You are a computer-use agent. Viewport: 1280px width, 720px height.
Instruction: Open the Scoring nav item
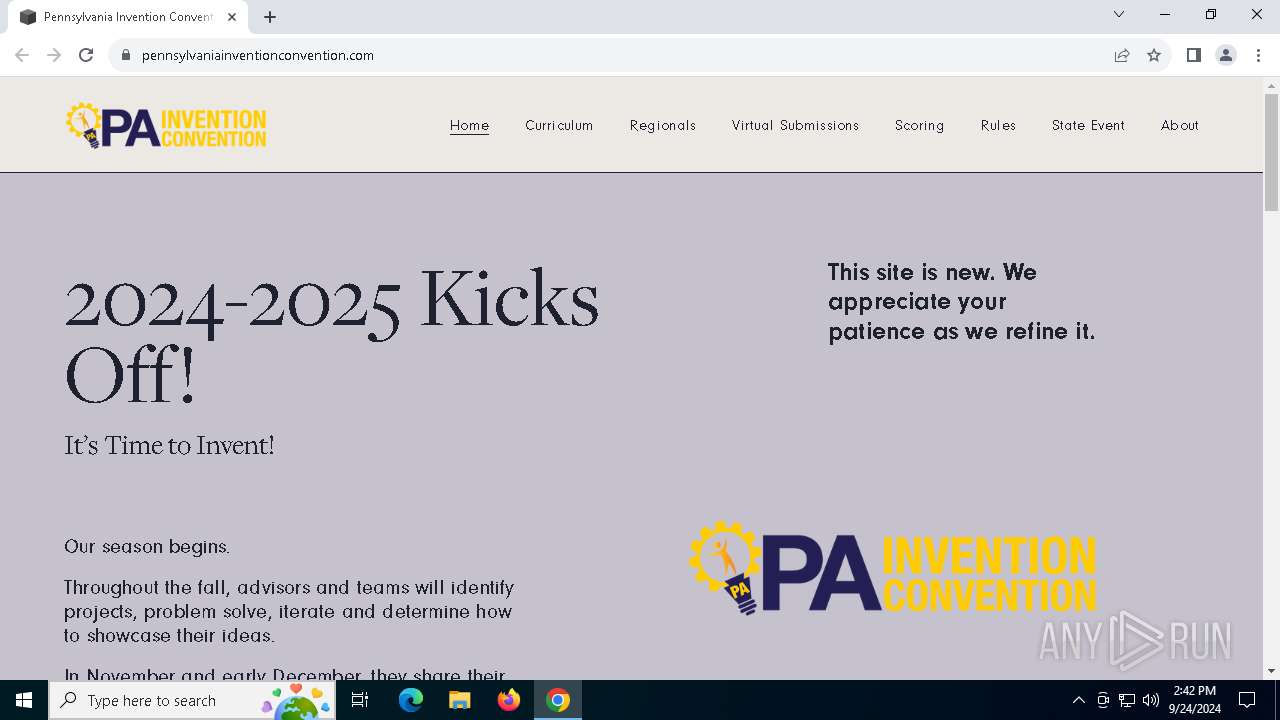(919, 125)
